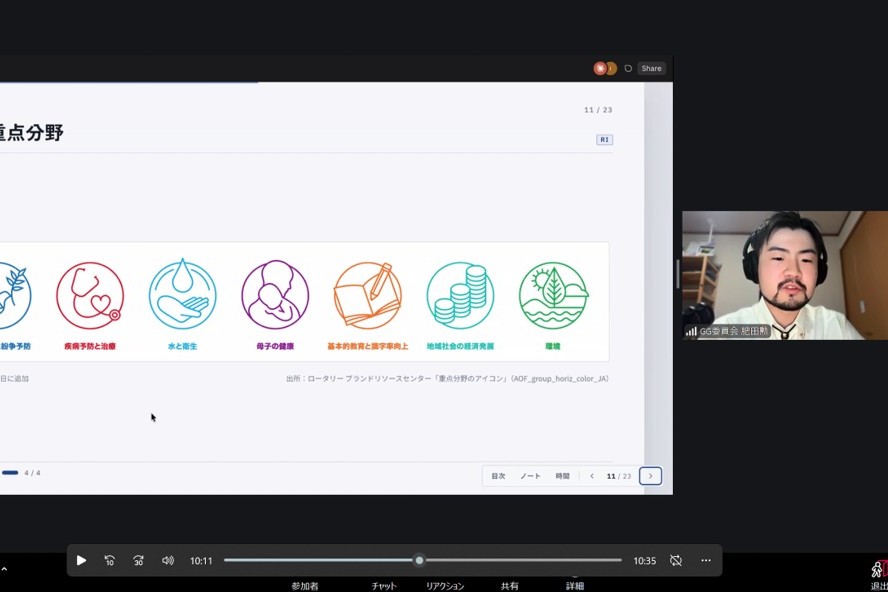
Task: Open the ノート notes panel
Action: (x=530, y=476)
